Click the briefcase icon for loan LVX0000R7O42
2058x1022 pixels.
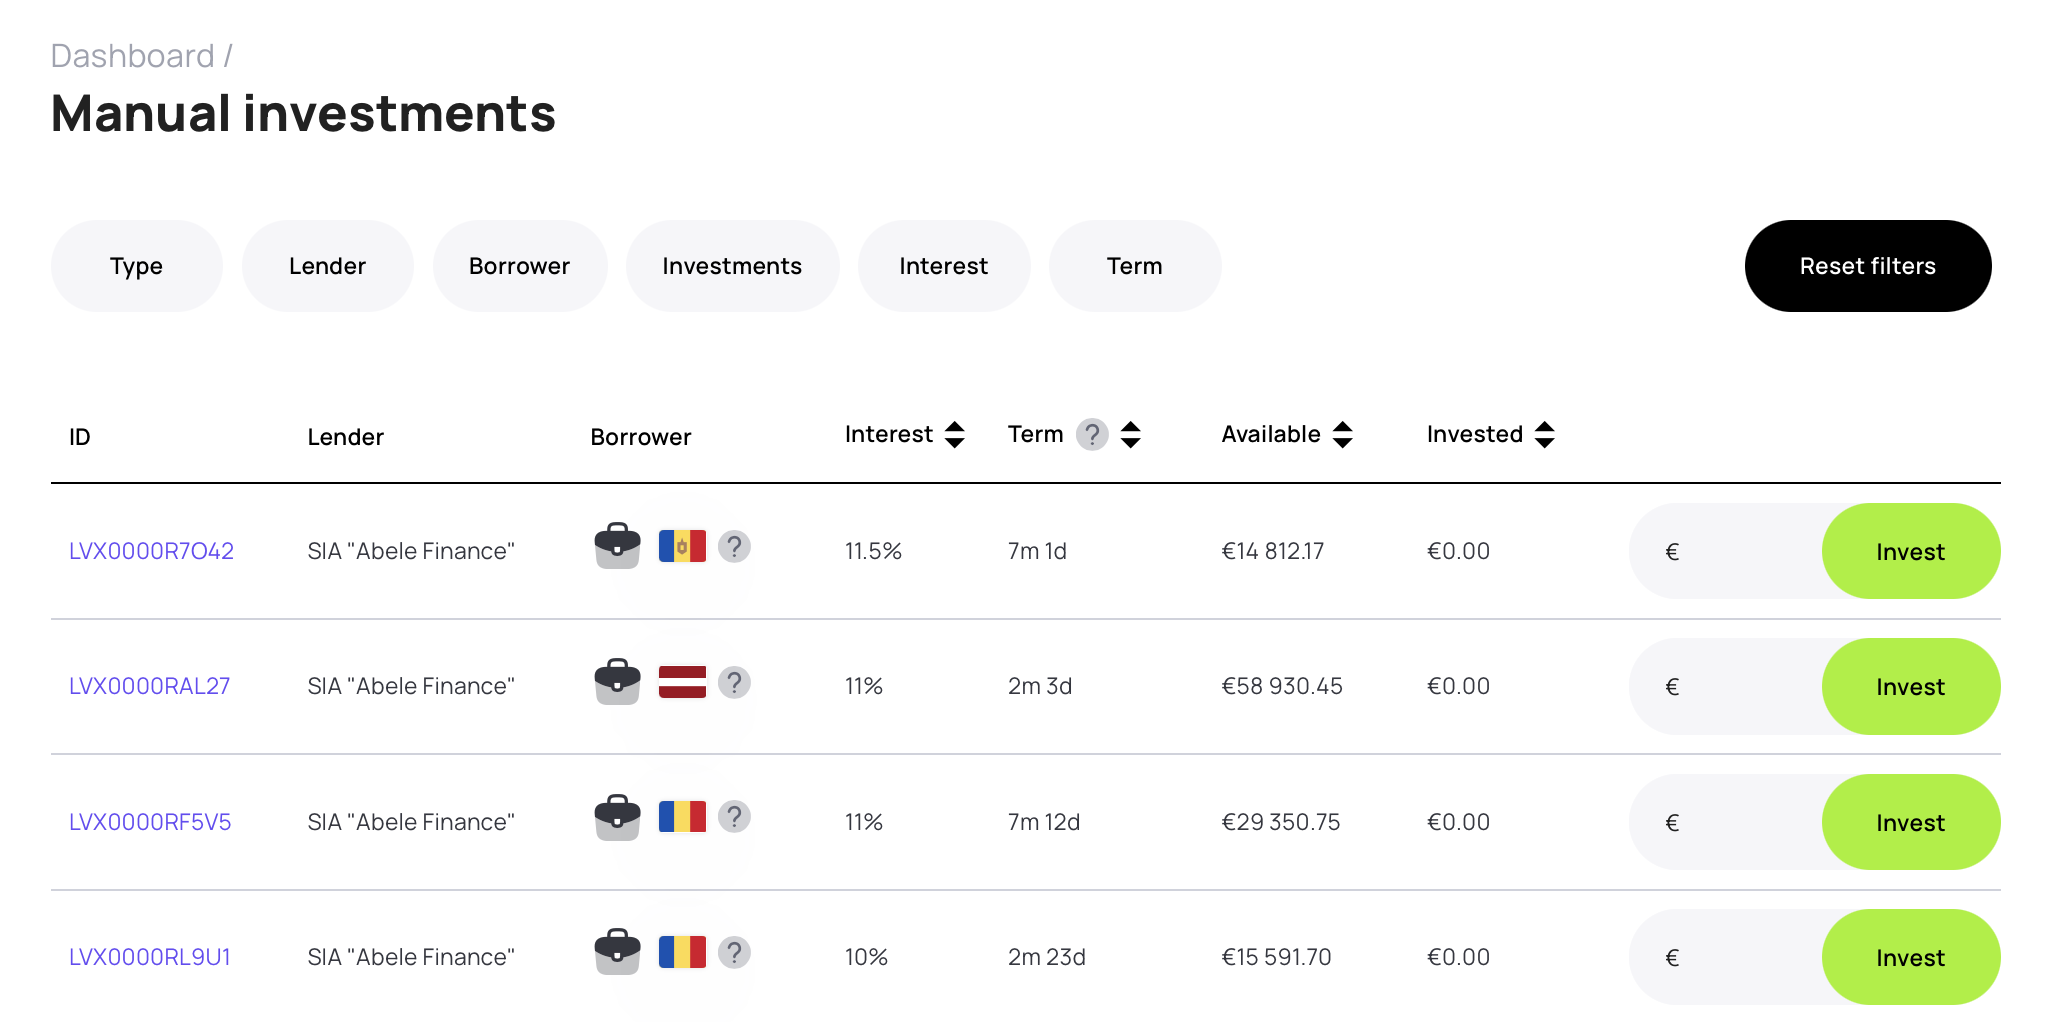click(617, 546)
